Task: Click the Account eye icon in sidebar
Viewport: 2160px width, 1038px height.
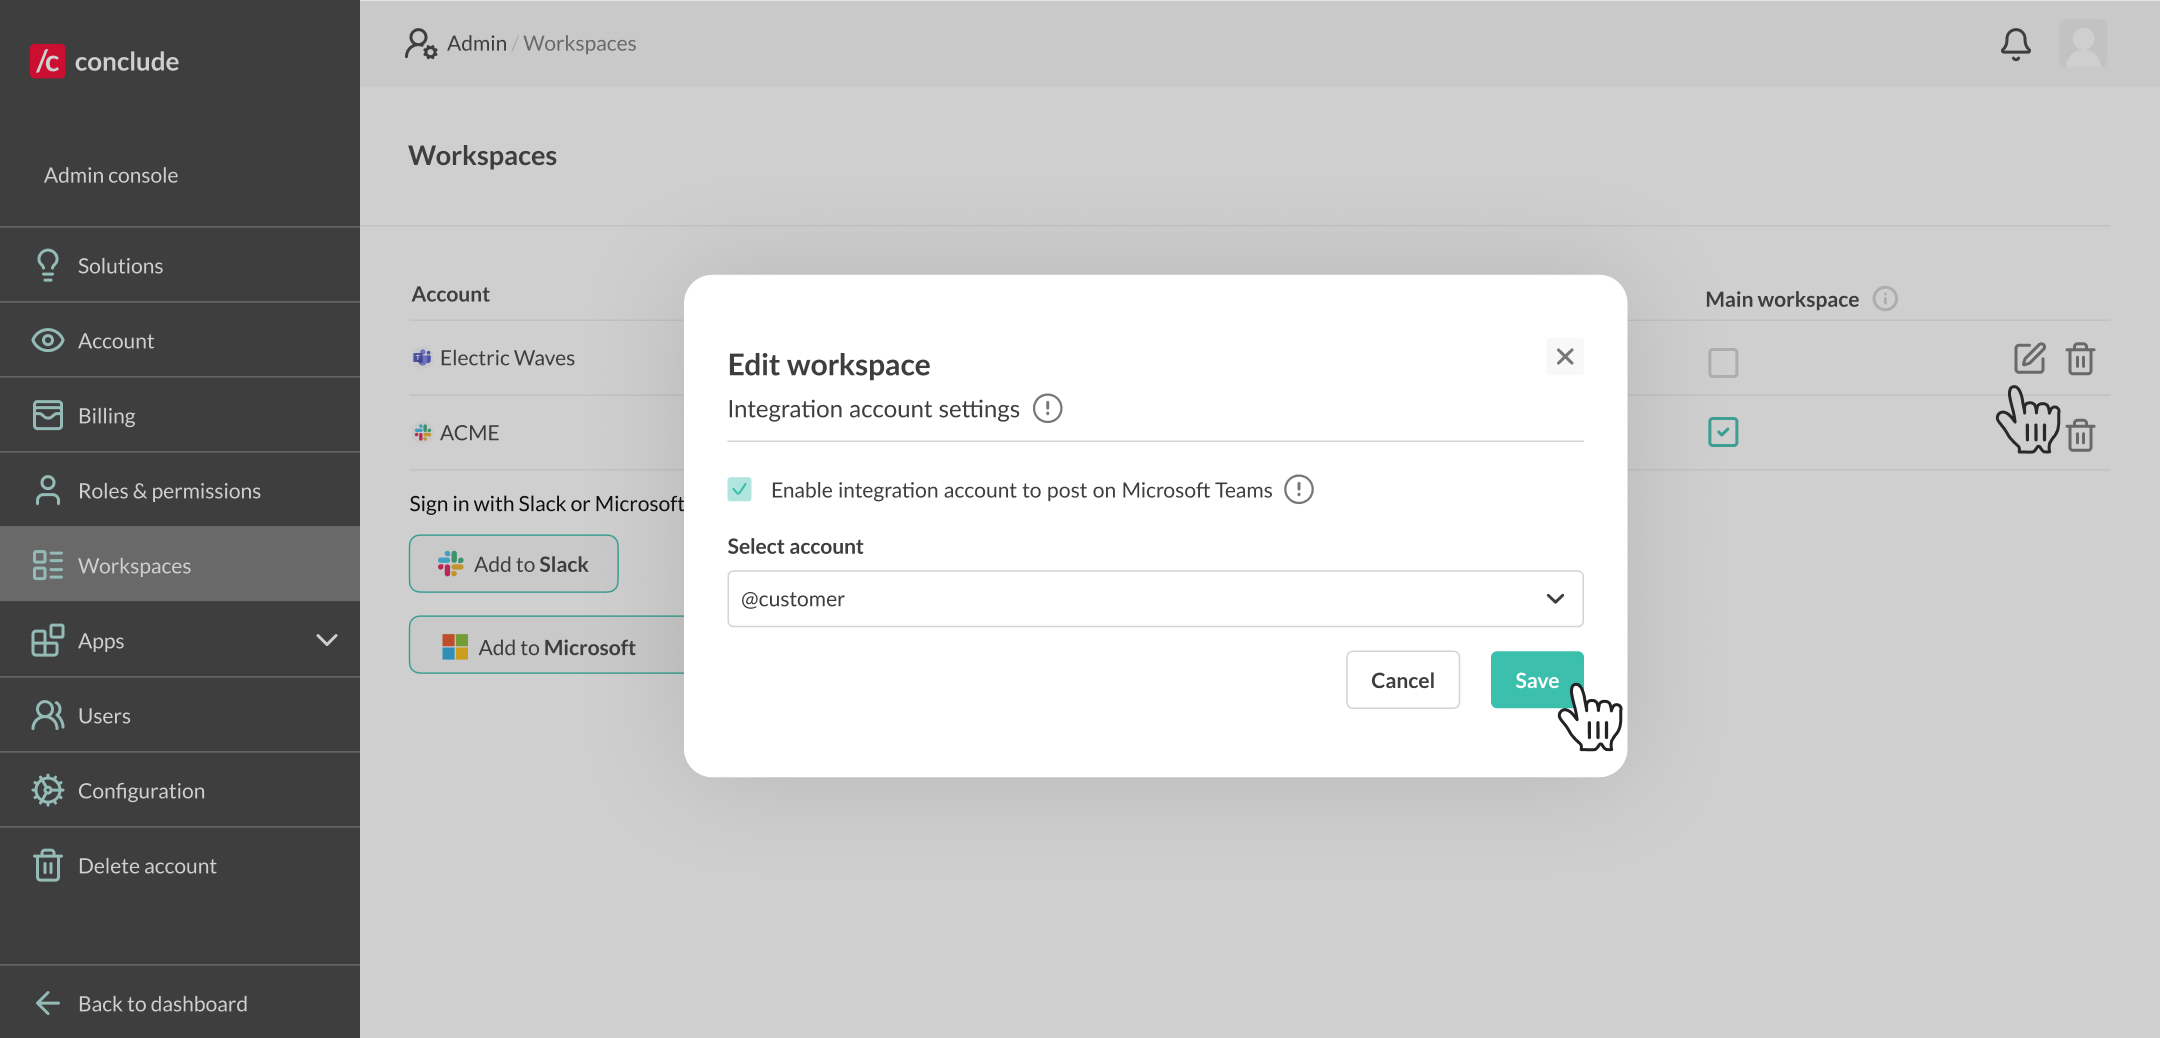Action: pyautogui.click(x=47, y=340)
